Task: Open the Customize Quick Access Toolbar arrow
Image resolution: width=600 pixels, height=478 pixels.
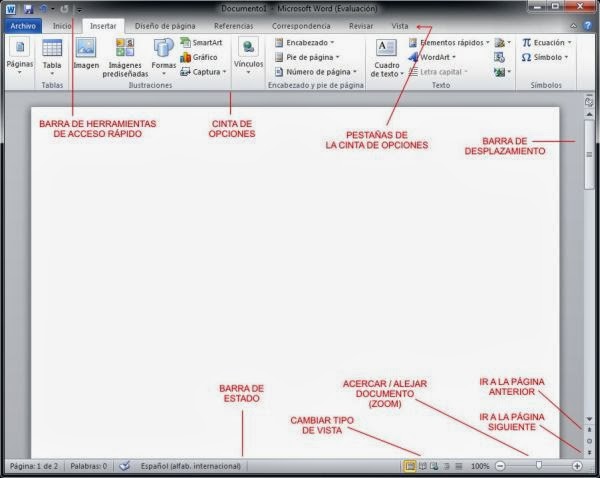Action: (x=79, y=10)
